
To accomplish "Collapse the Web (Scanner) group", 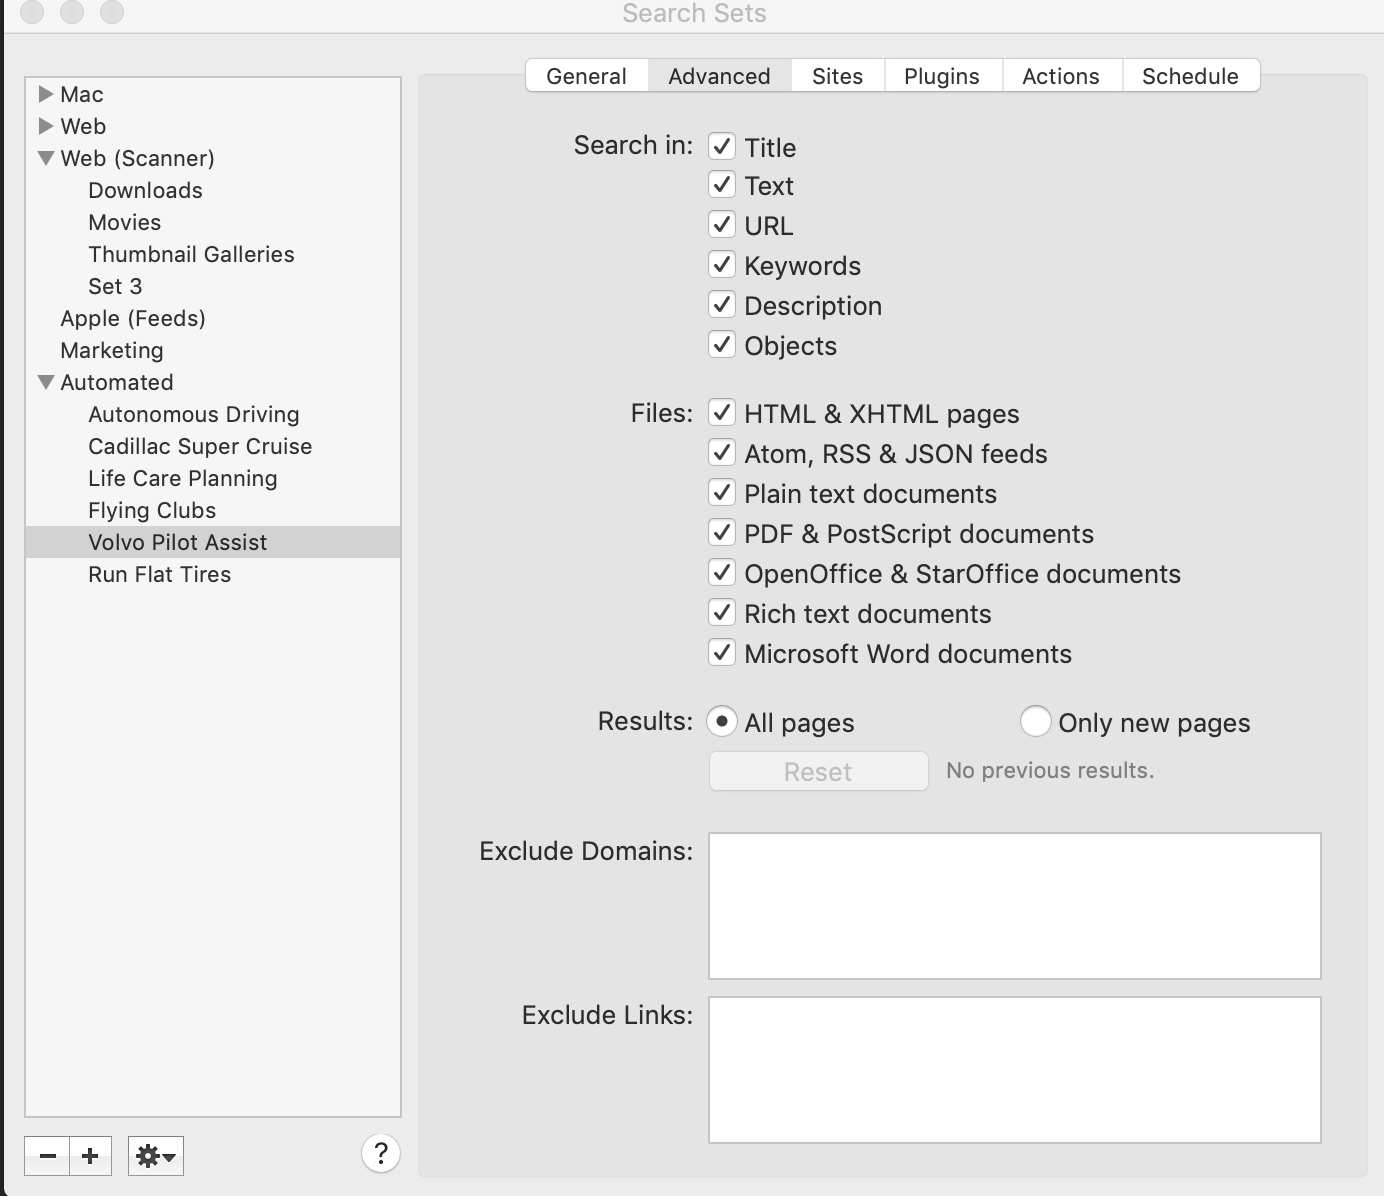I will tap(45, 158).
